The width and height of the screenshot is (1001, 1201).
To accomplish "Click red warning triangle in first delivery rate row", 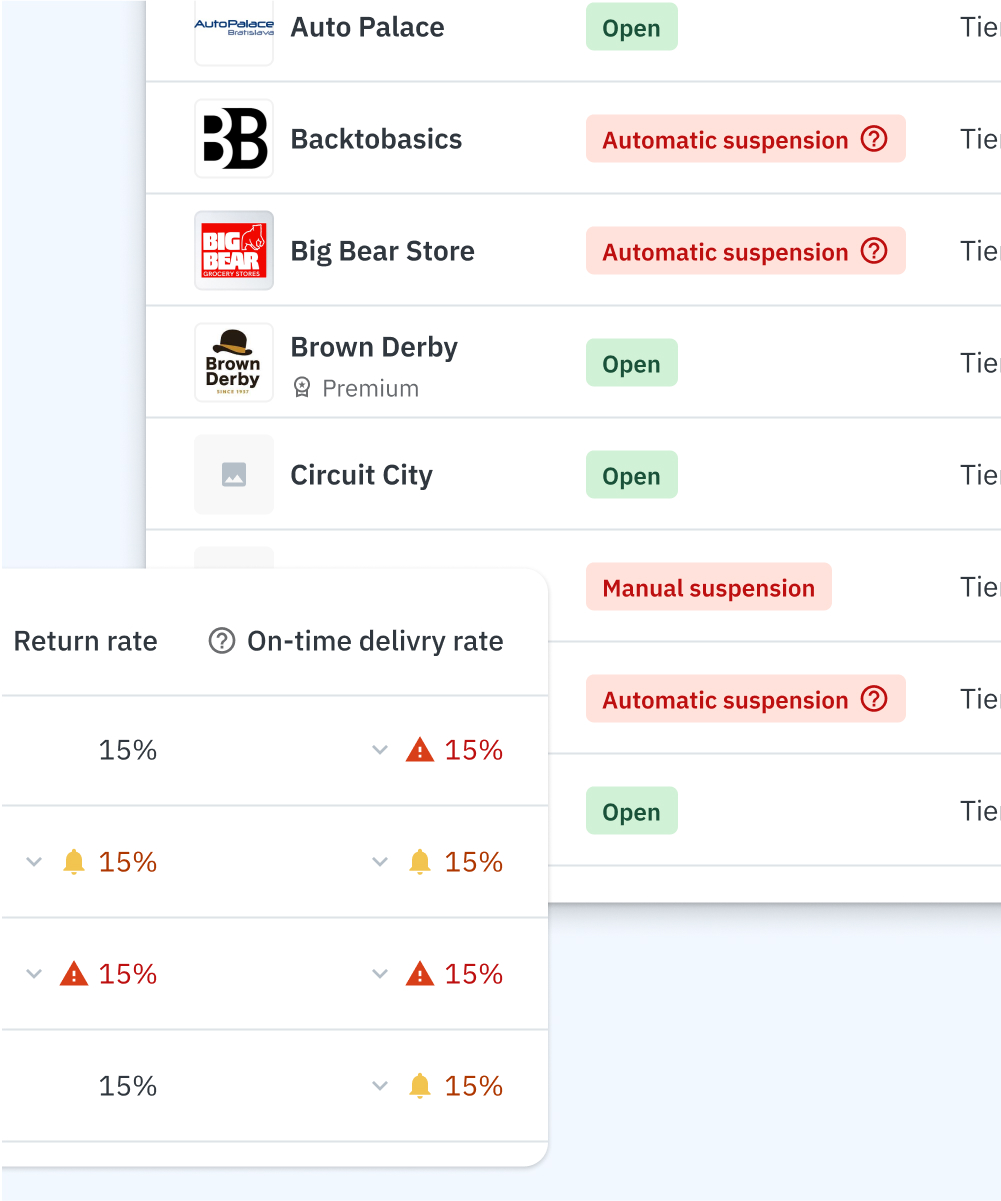I will [420, 749].
